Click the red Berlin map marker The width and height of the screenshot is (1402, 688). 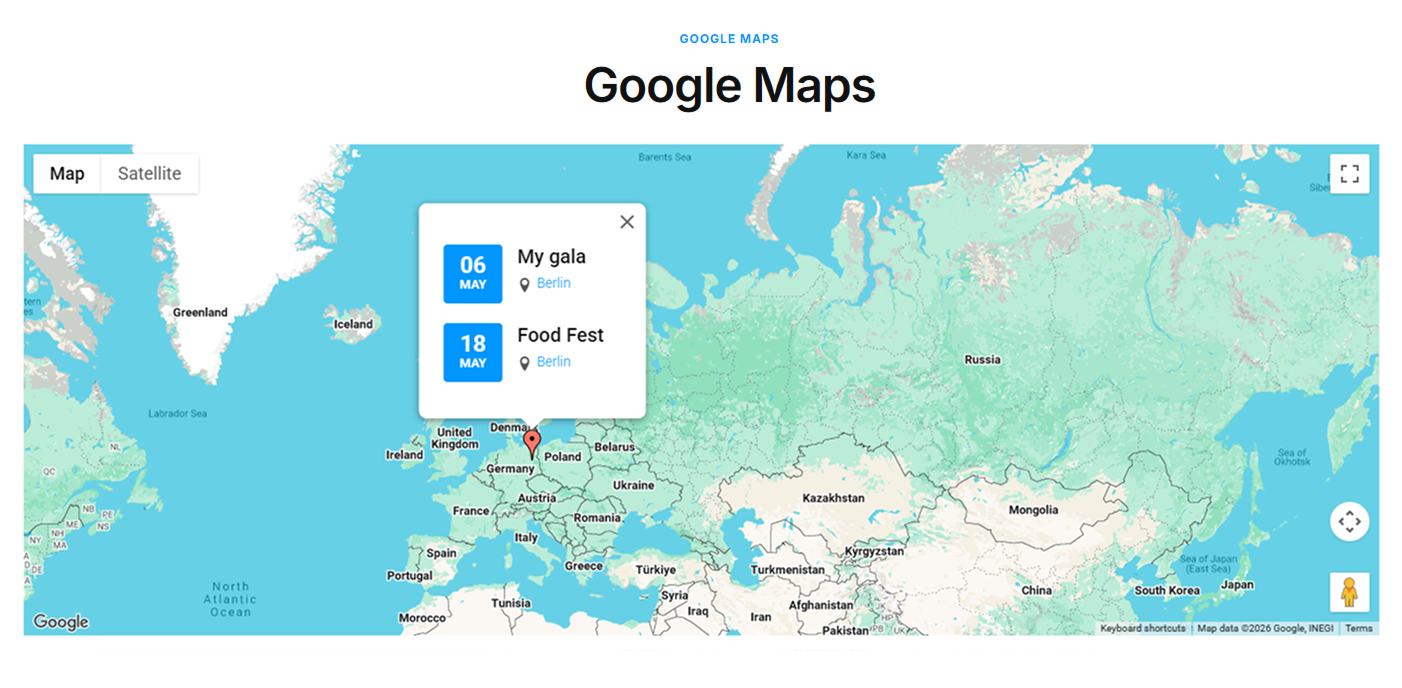coord(532,444)
